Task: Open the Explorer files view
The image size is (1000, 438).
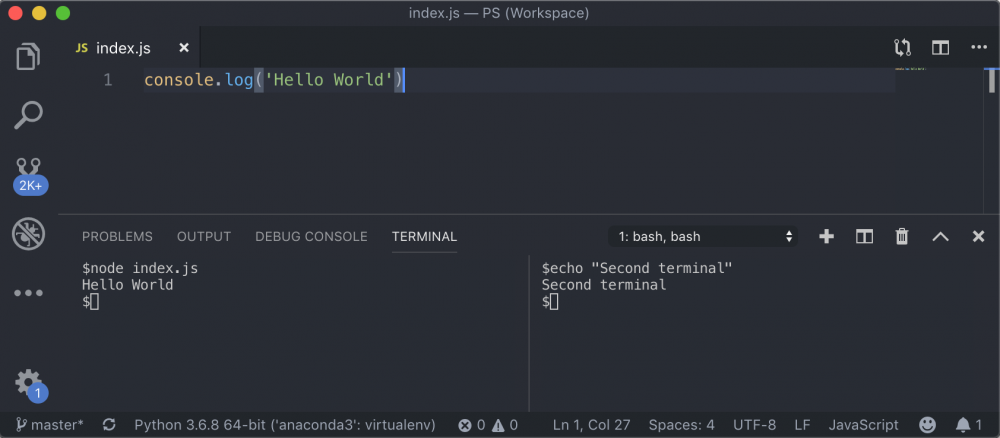Action: (29, 56)
